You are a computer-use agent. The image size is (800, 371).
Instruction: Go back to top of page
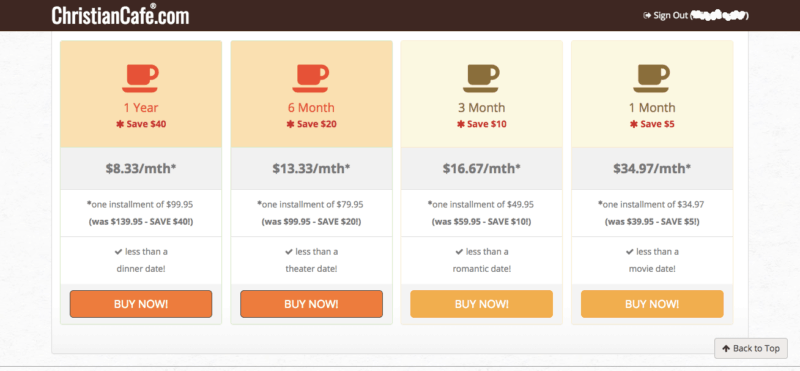point(751,349)
